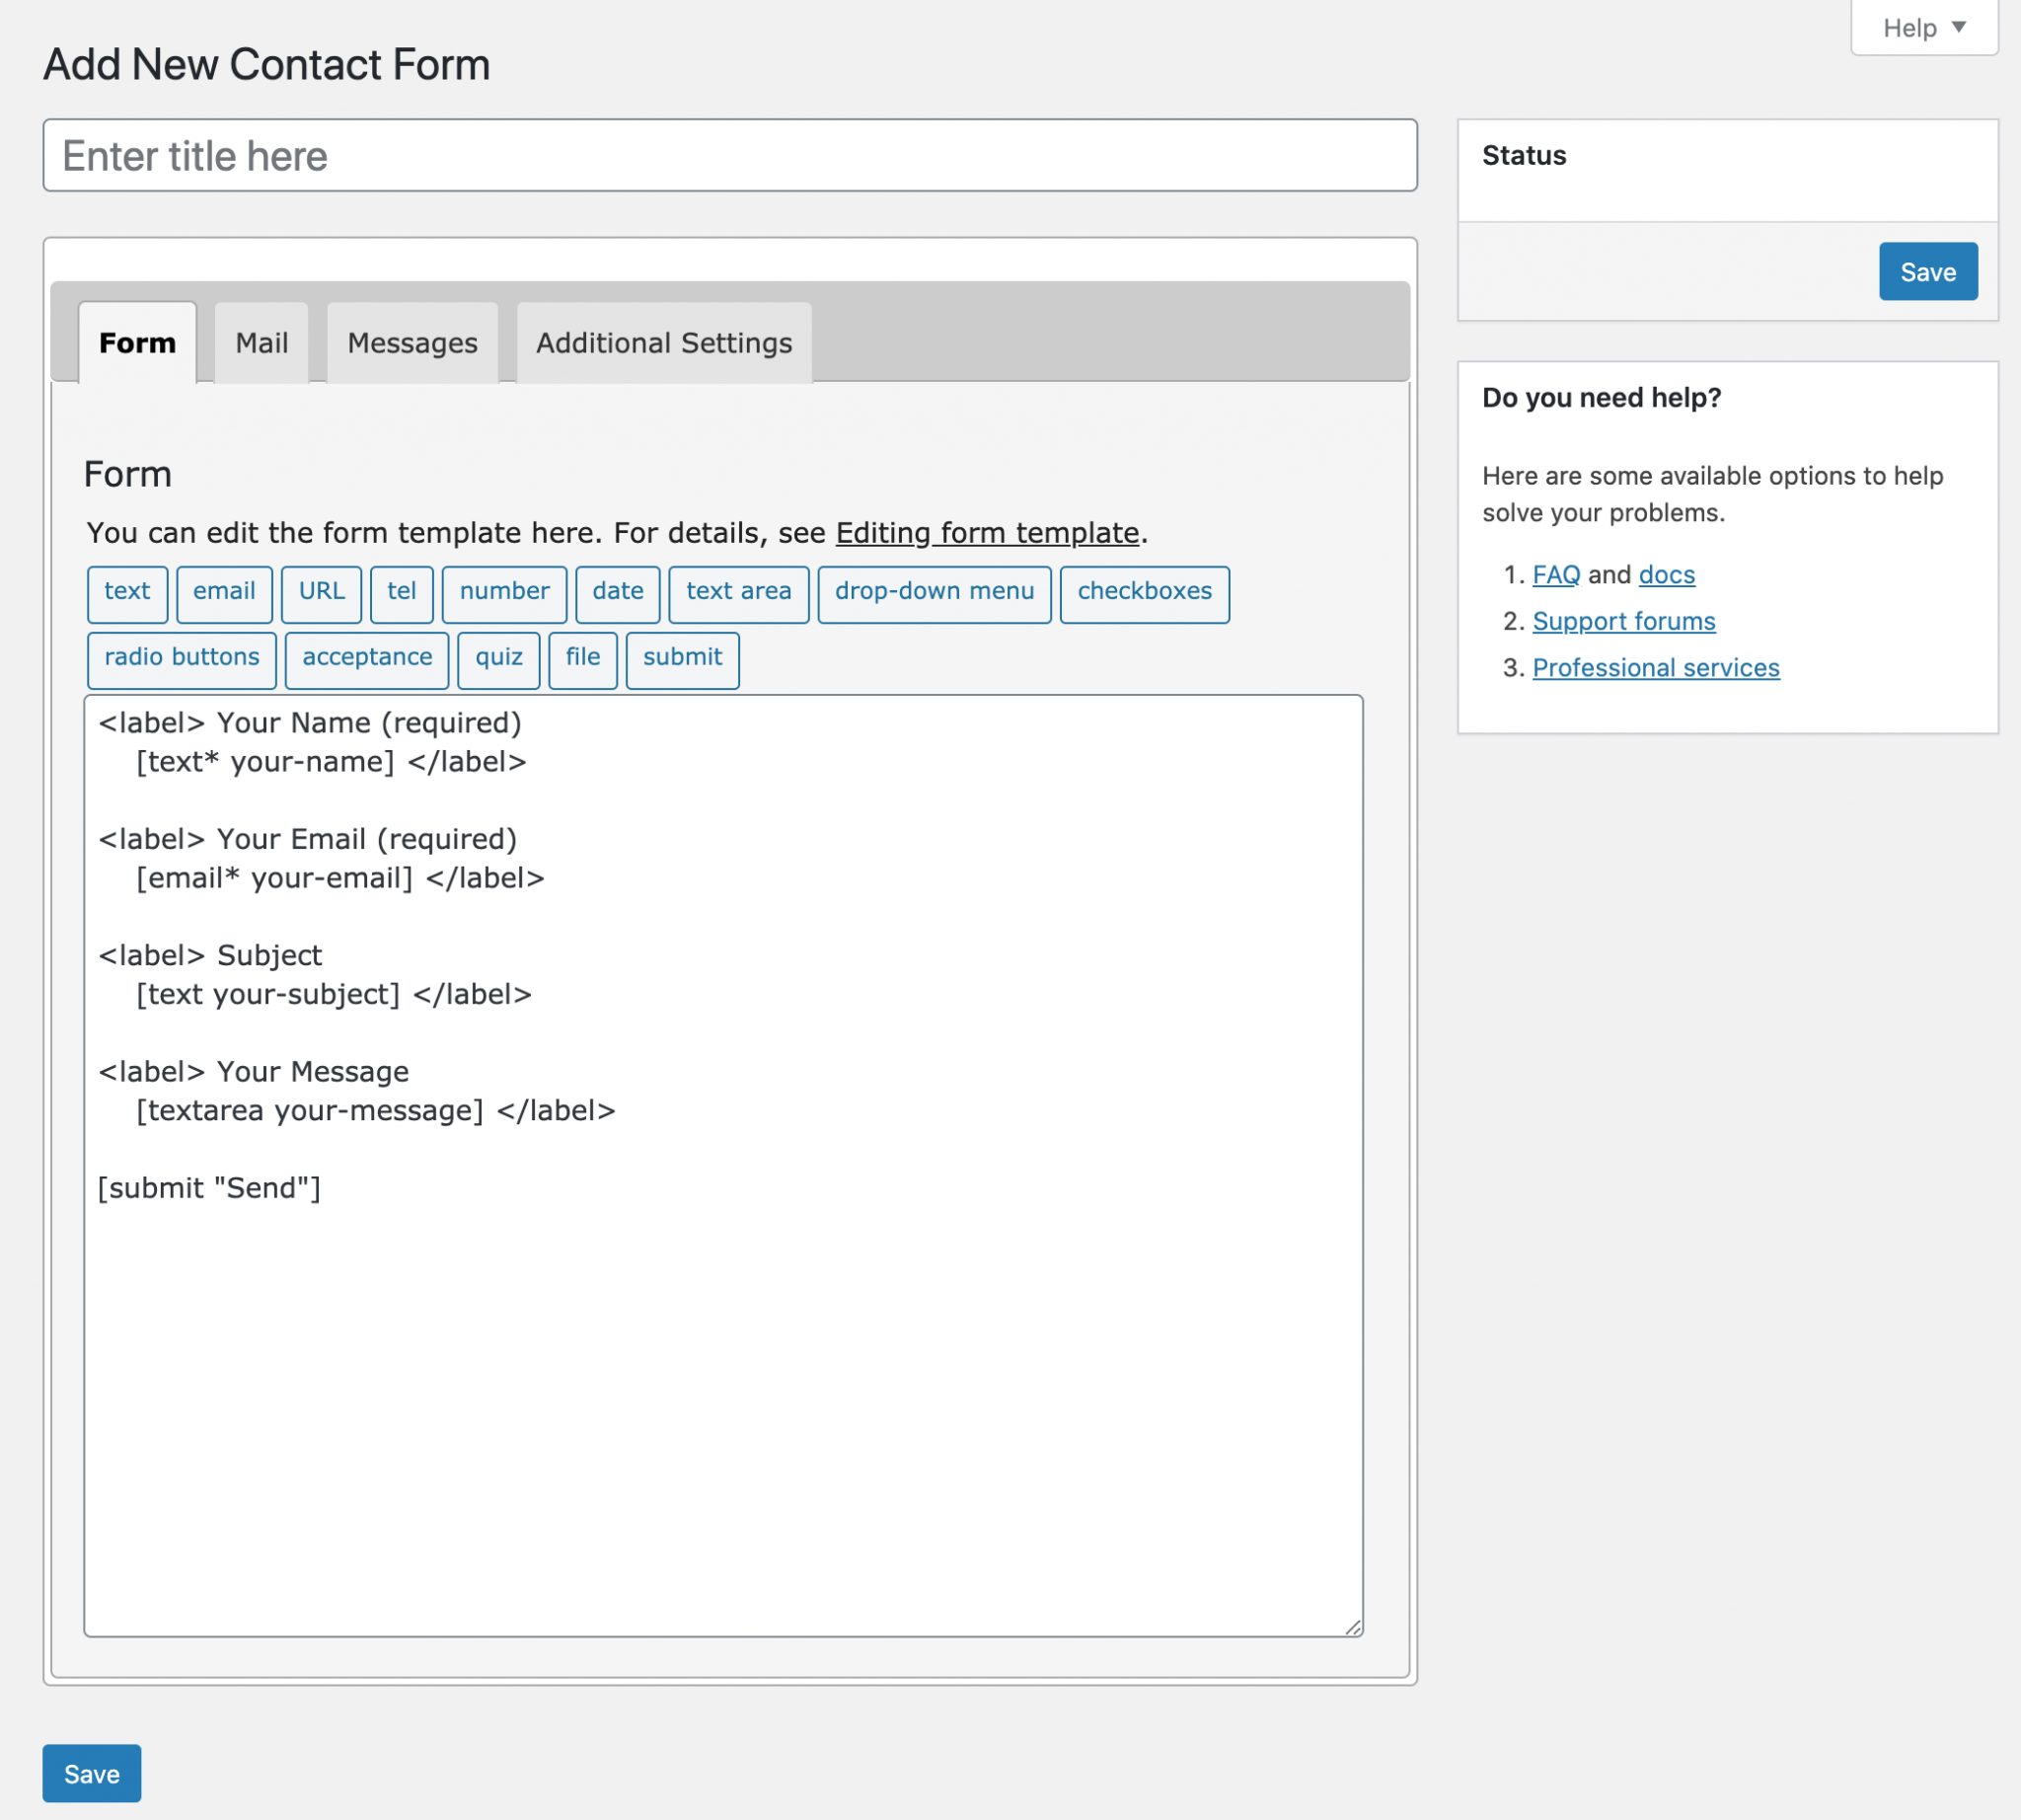Add a tel field tag
The image size is (2021, 1820).
[x=401, y=592]
